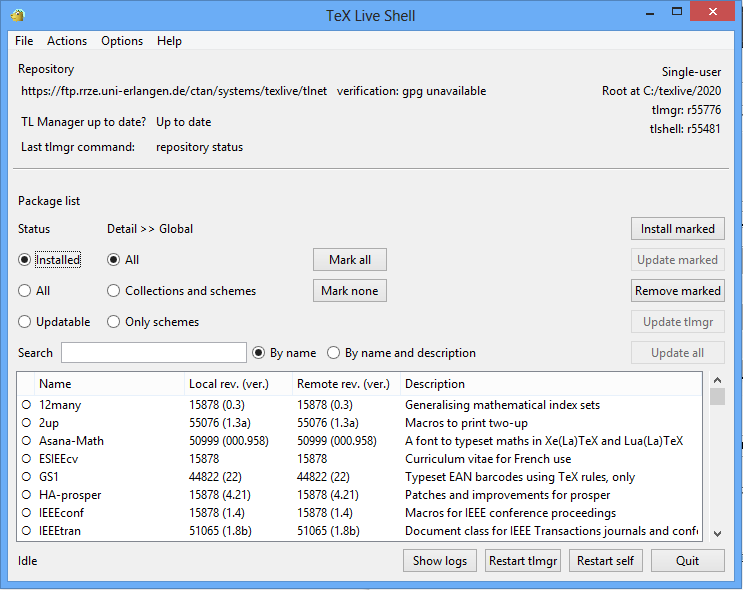
Task: Select the All detail radio button
Action: pos(113,260)
